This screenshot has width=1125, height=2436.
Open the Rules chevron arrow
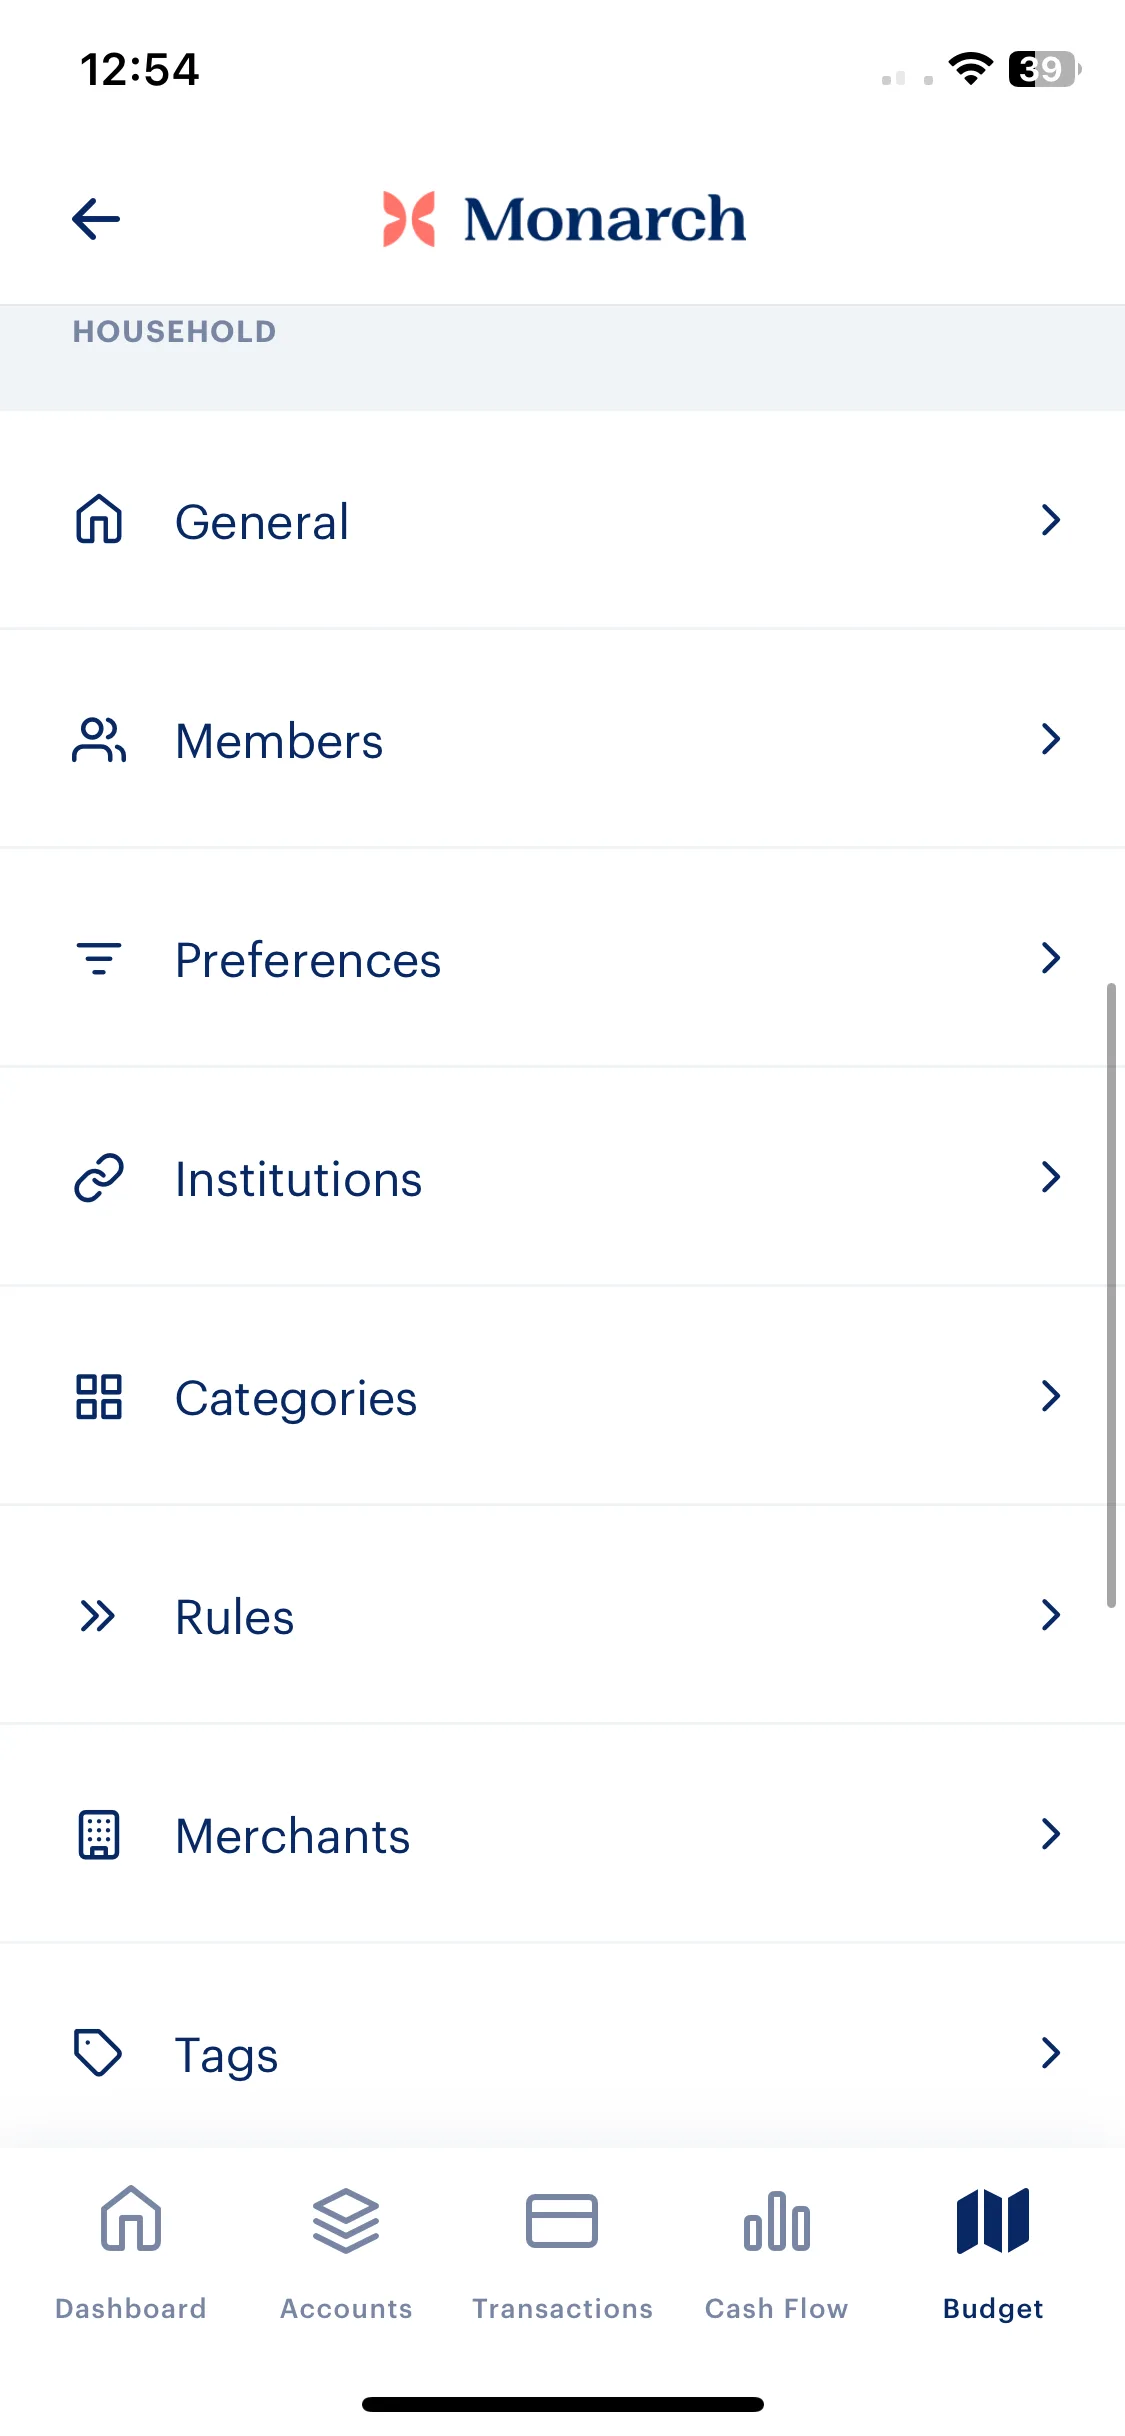click(1050, 1615)
